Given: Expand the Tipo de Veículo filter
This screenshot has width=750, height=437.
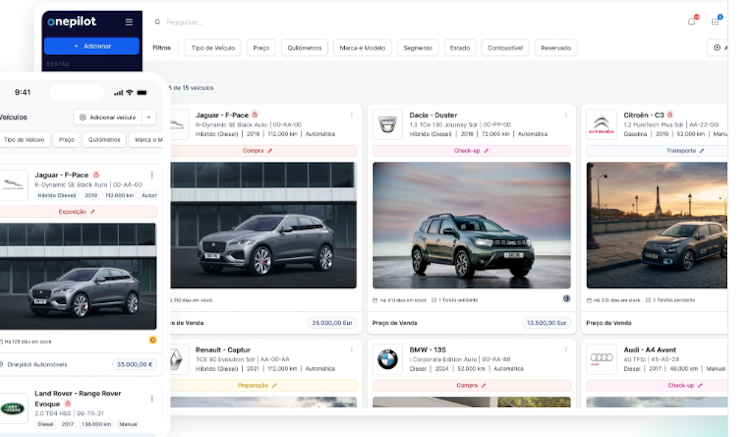Looking at the screenshot, I should point(213,48).
